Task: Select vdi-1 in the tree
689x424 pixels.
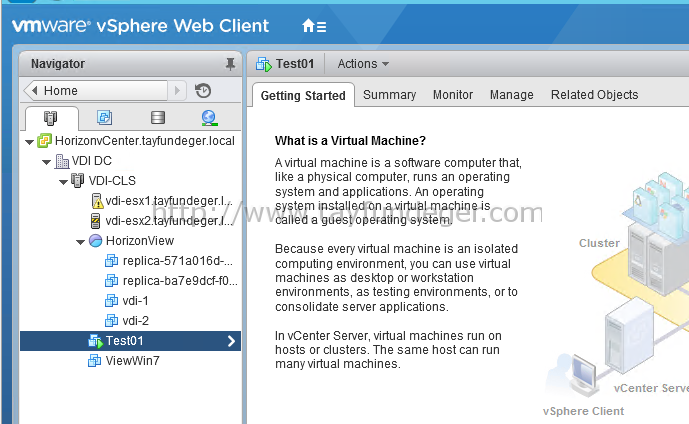Action: (135, 301)
